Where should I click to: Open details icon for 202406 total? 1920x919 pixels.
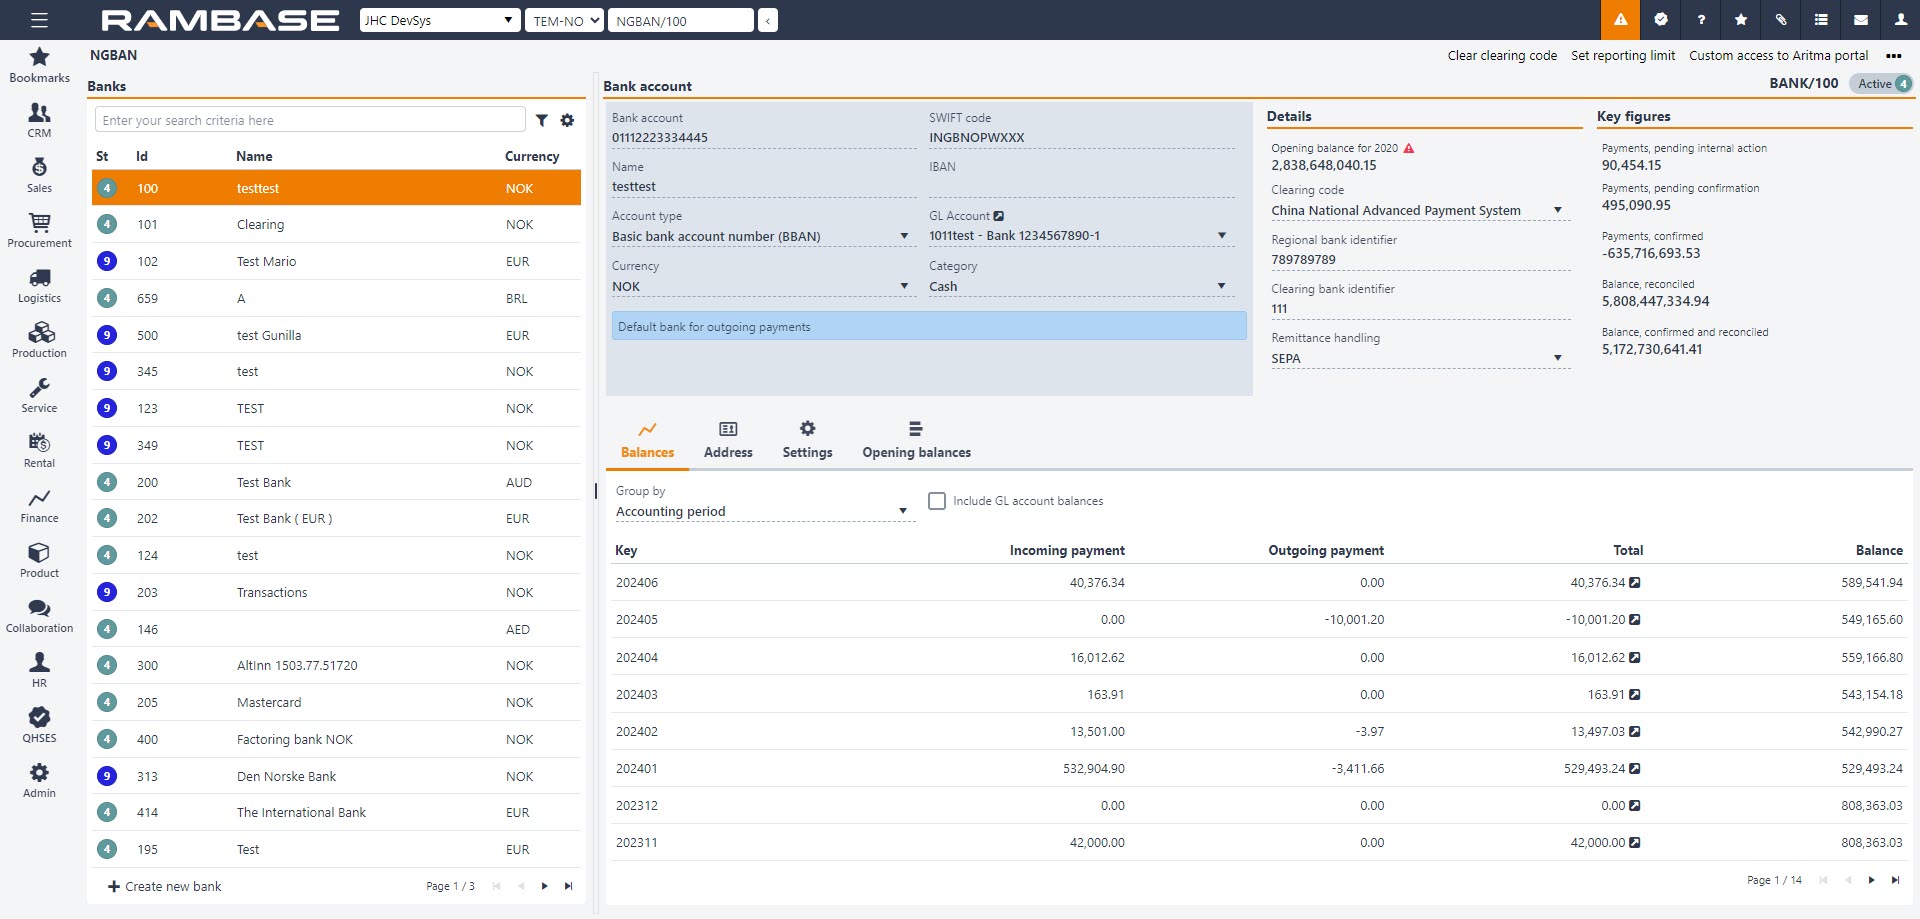[x=1635, y=583]
